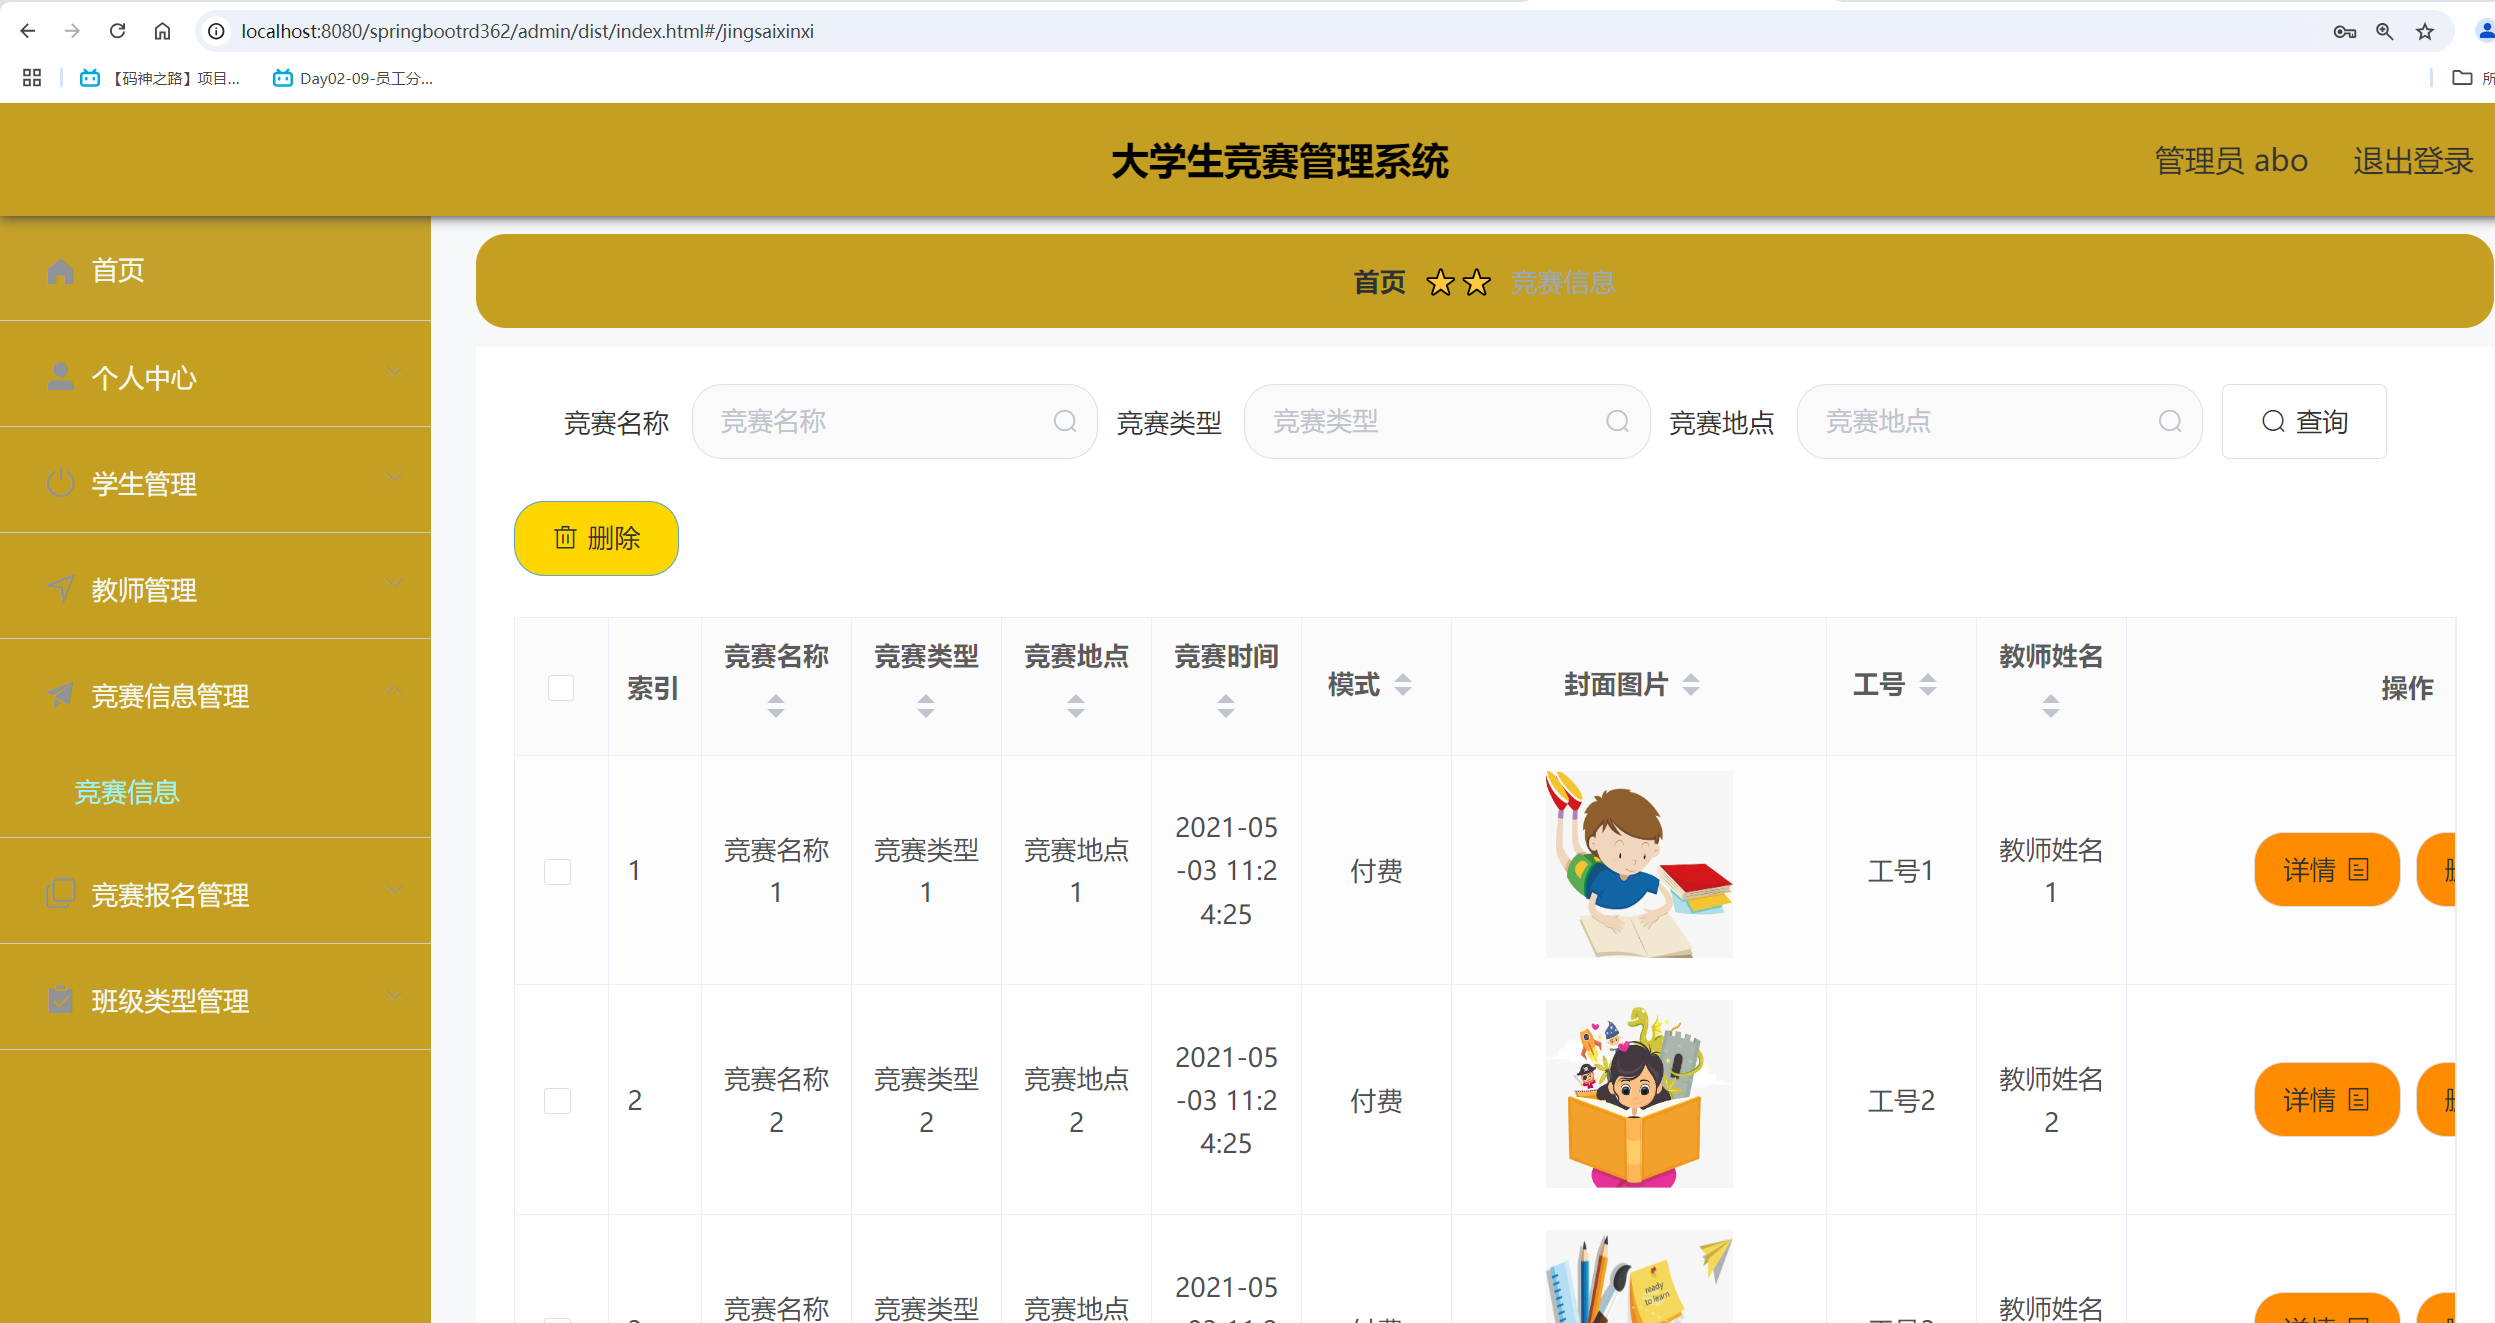Screen dimensions: 2495x1323
Task: Click the browser reload icon
Action: click(117, 31)
